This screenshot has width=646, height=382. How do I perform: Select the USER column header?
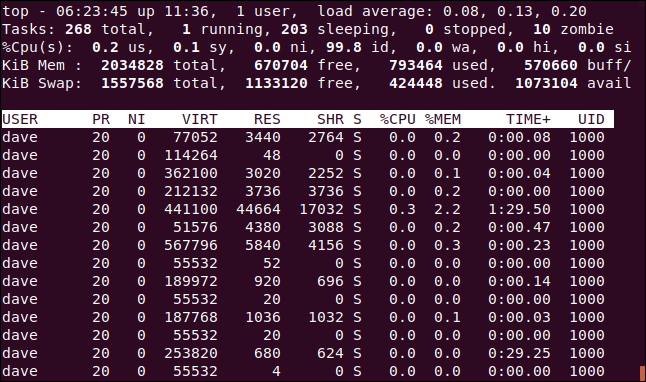pos(20,119)
